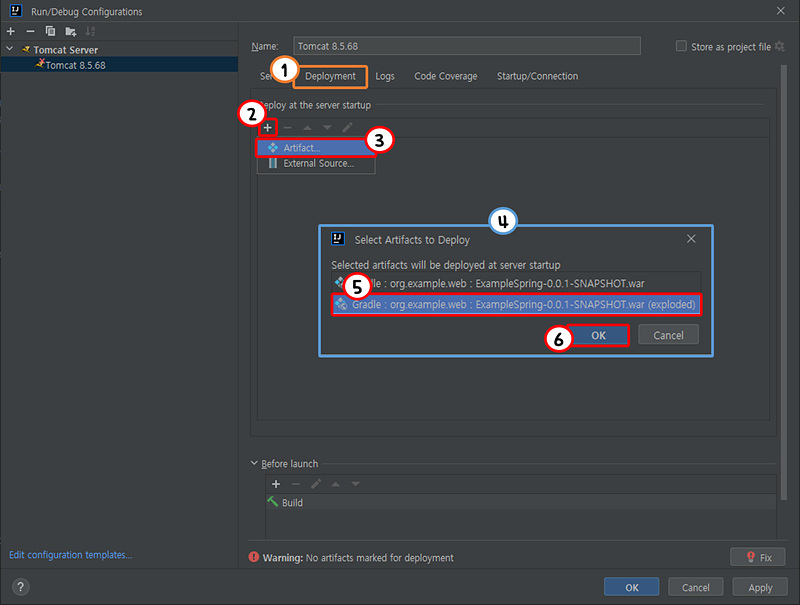800x605 pixels.
Task: Enable Store as project file checkbox
Action: point(681,46)
